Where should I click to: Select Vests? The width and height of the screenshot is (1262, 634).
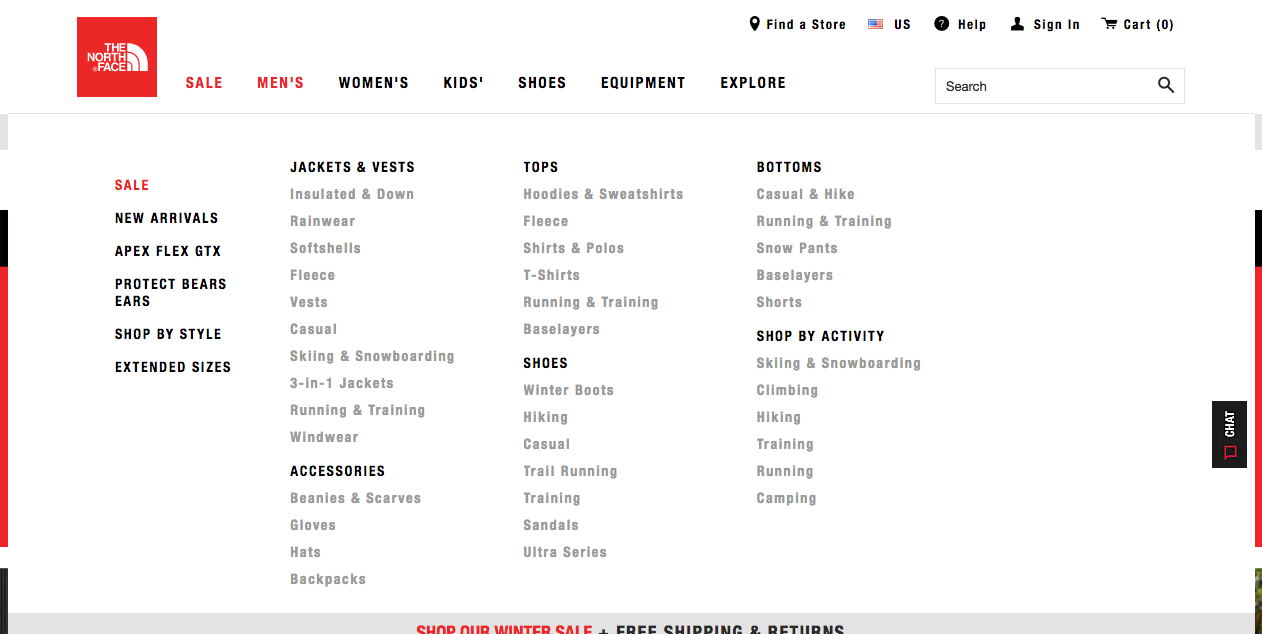309,302
